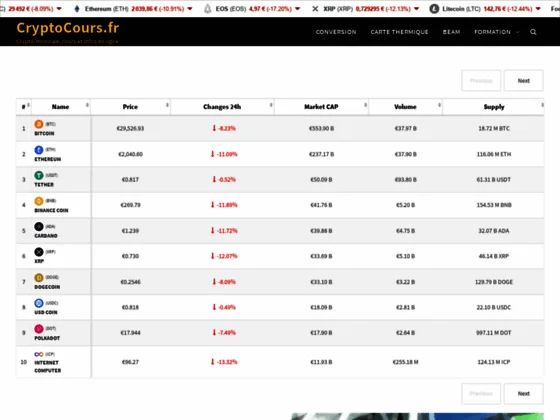Click supply value 997.11 M DOT
Image resolution: width=560 pixels, height=420 pixels.
tap(494, 333)
